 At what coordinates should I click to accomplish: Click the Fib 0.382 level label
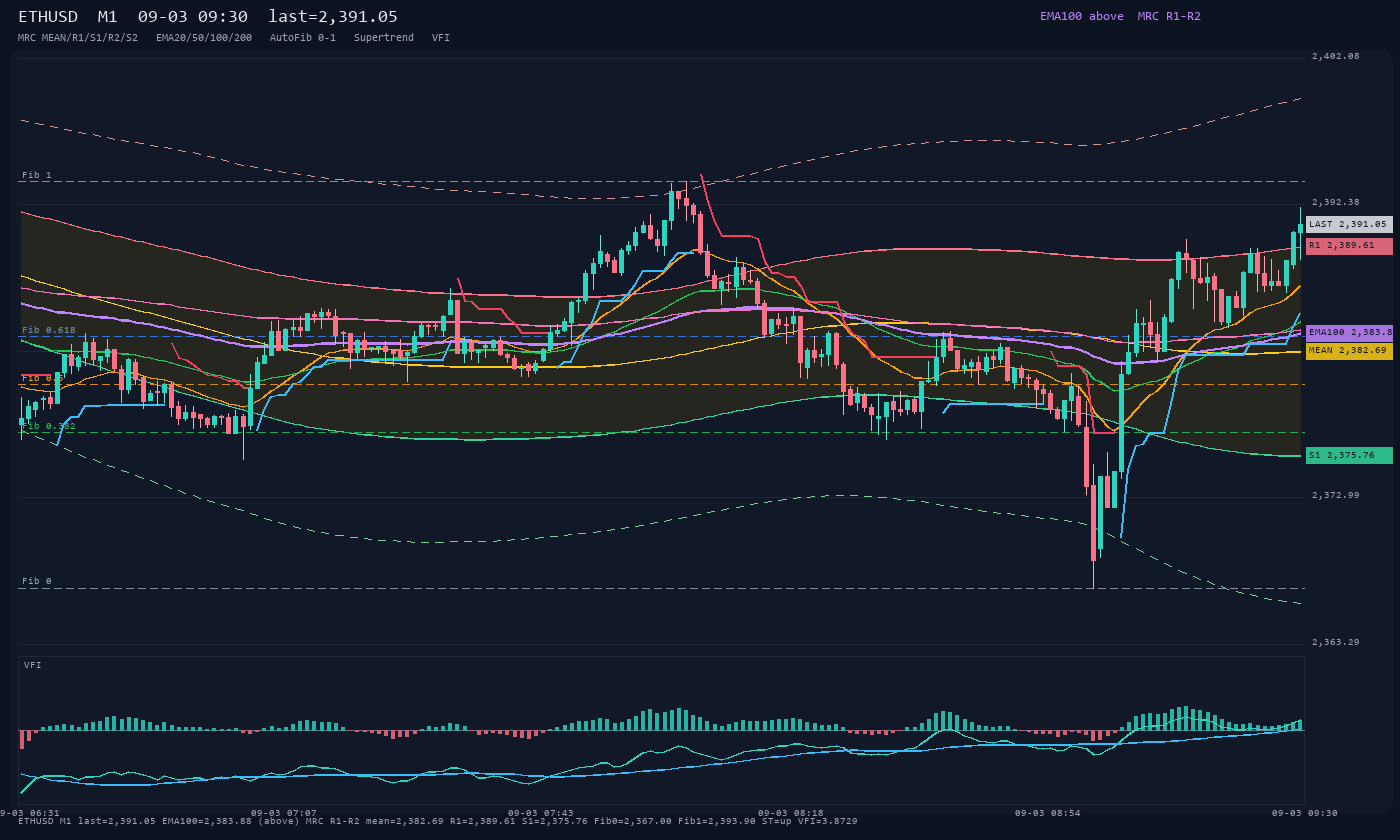point(49,426)
